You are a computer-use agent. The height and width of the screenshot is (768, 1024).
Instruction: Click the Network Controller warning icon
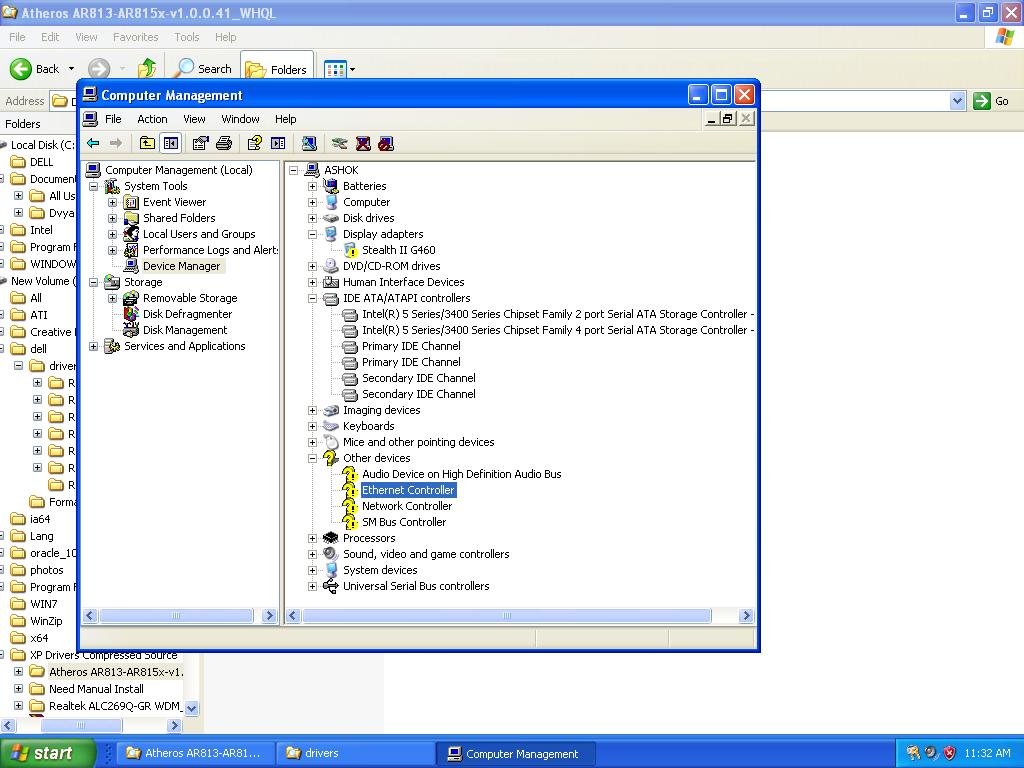pos(350,506)
